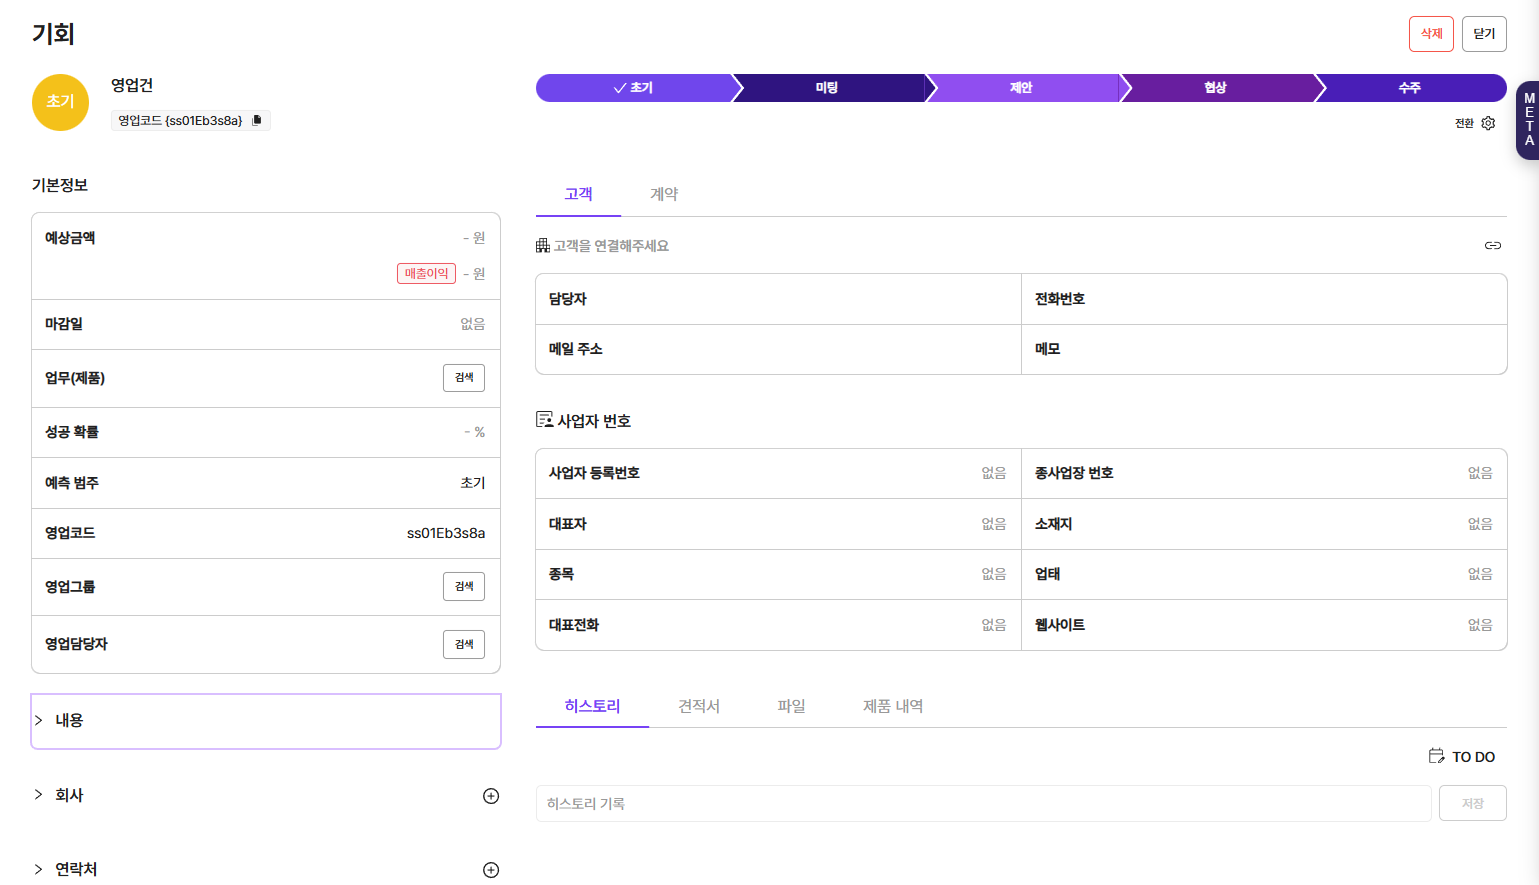
Task: Expand the 회사 section
Action: [39, 795]
